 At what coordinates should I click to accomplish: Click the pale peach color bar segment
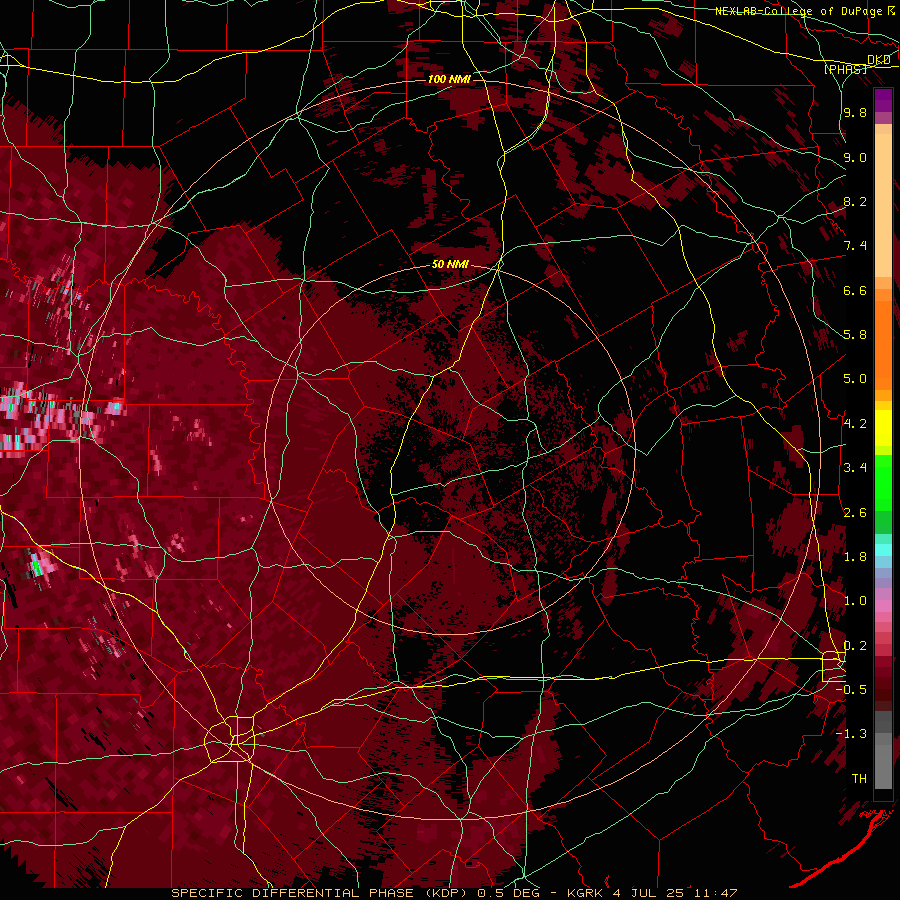coord(883,207)
